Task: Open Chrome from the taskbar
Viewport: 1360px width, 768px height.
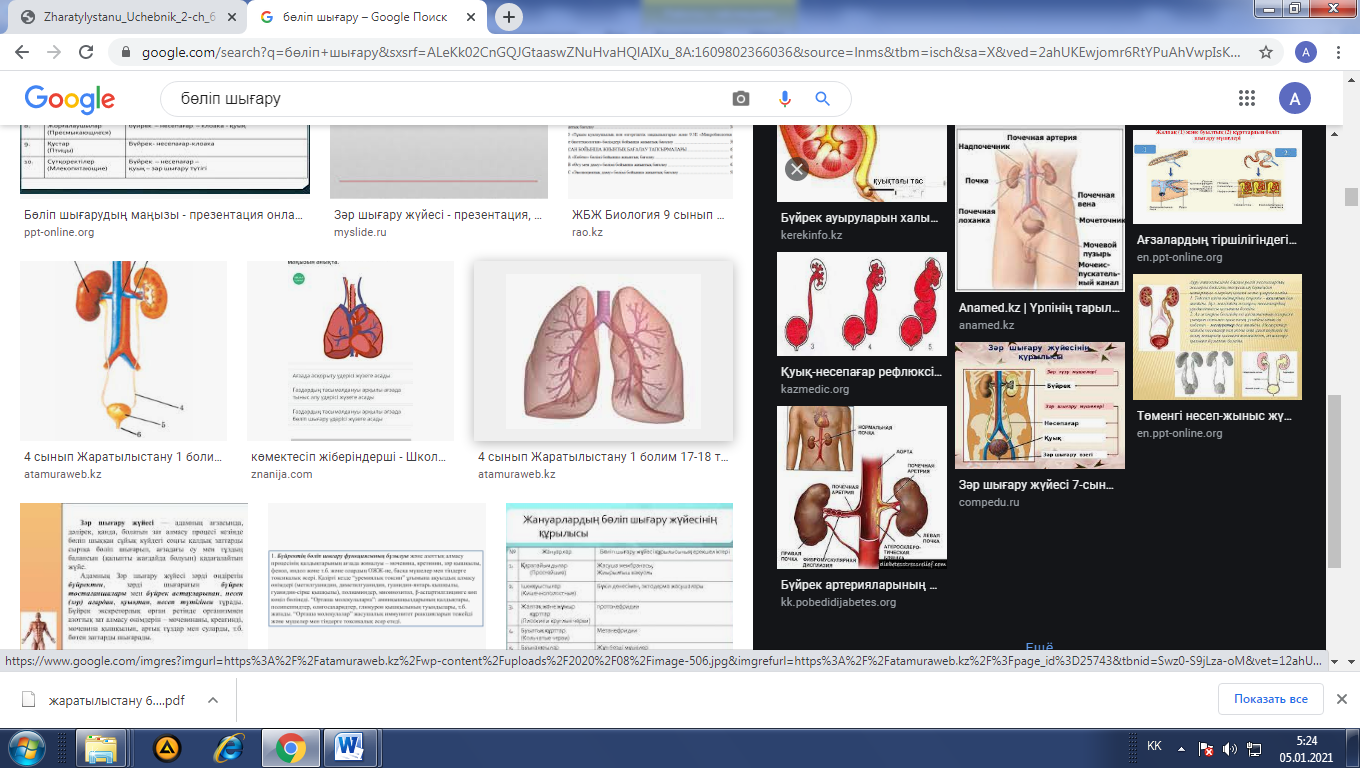Action: click(x=291, y=747)
